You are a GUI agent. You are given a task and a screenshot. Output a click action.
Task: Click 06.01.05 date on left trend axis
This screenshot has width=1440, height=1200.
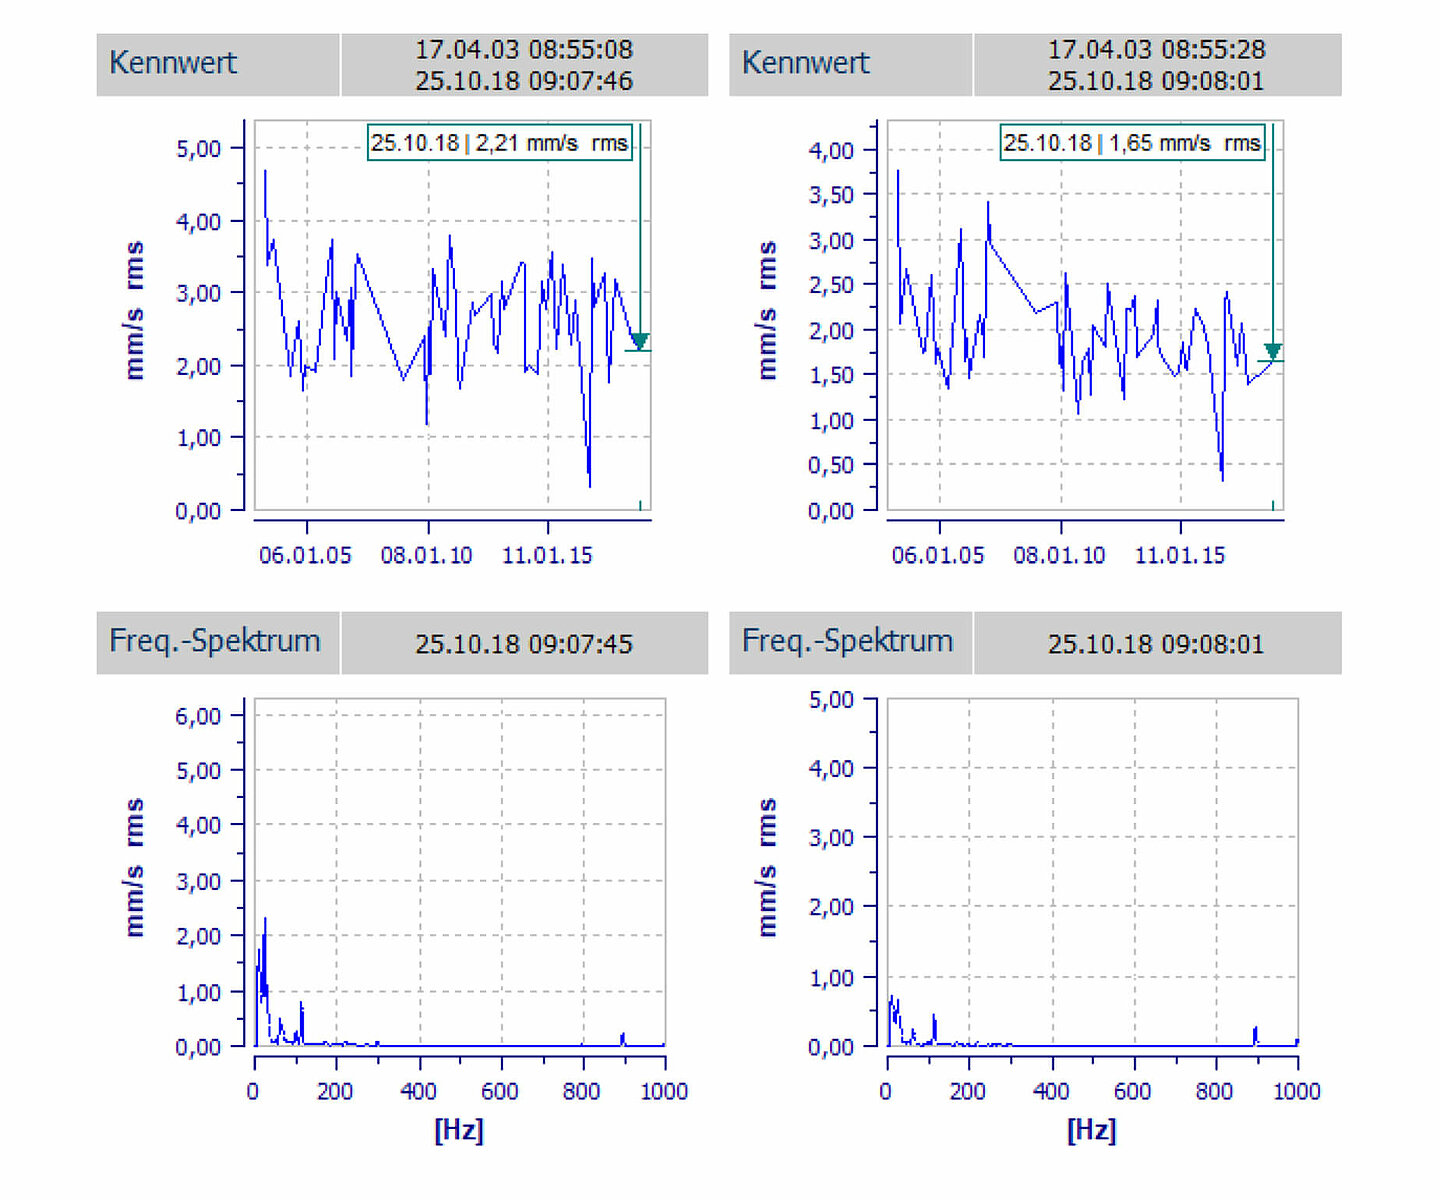pyautogui.click(x=306, y=556)
